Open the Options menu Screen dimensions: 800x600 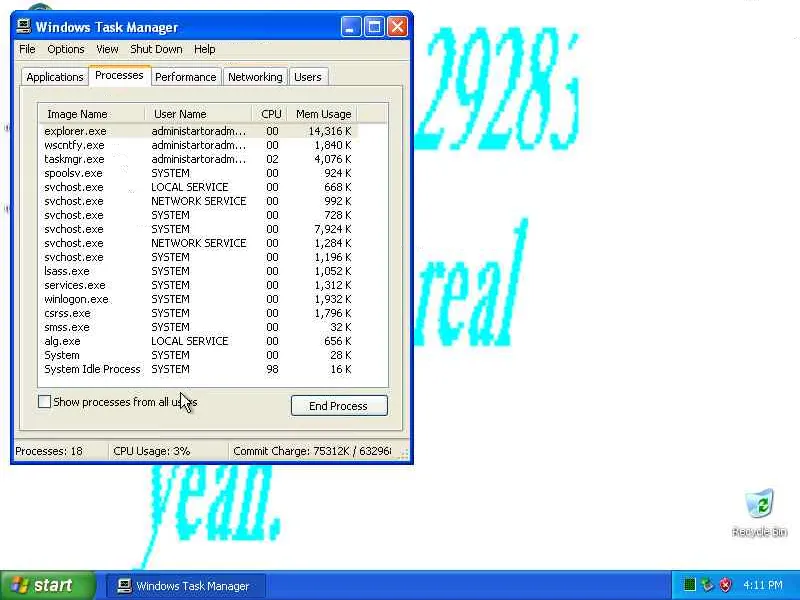(65, 49)
